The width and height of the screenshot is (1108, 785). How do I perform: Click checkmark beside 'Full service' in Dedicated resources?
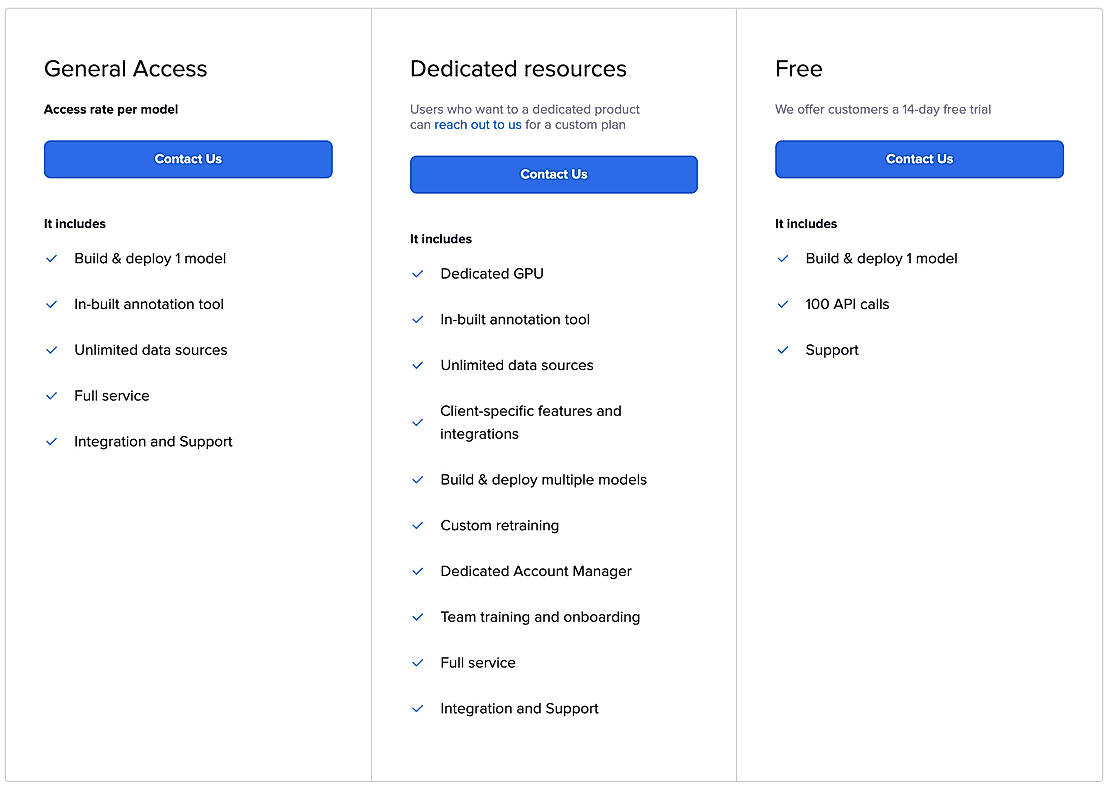pyautogui.click(x=418, y=663)
